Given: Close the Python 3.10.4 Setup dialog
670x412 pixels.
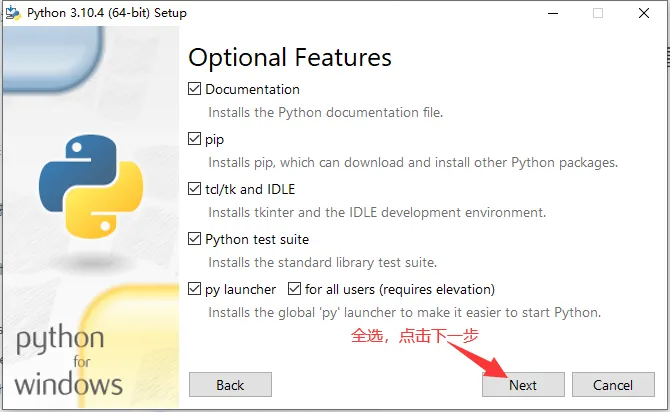Looking at the screenshot, I should [644, 13].
